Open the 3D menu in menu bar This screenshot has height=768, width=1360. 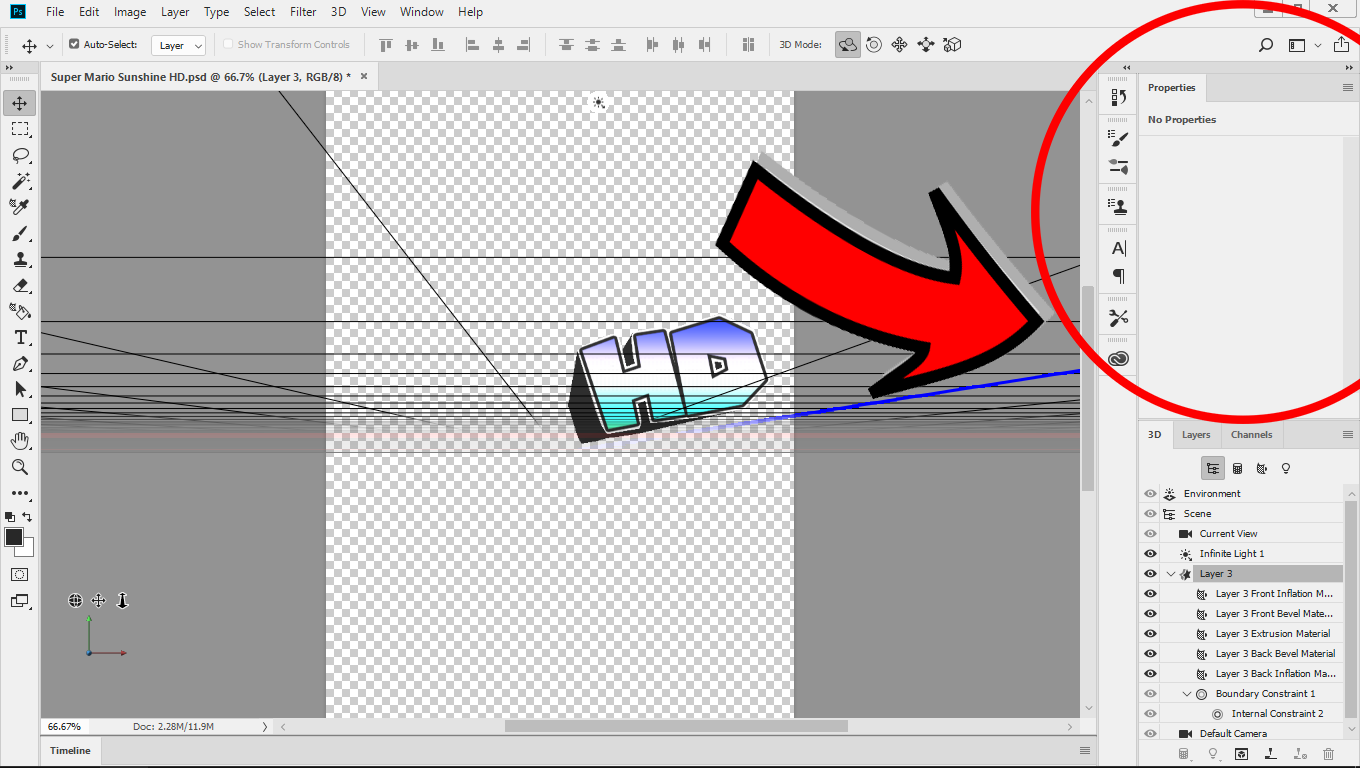click(339, 12)
